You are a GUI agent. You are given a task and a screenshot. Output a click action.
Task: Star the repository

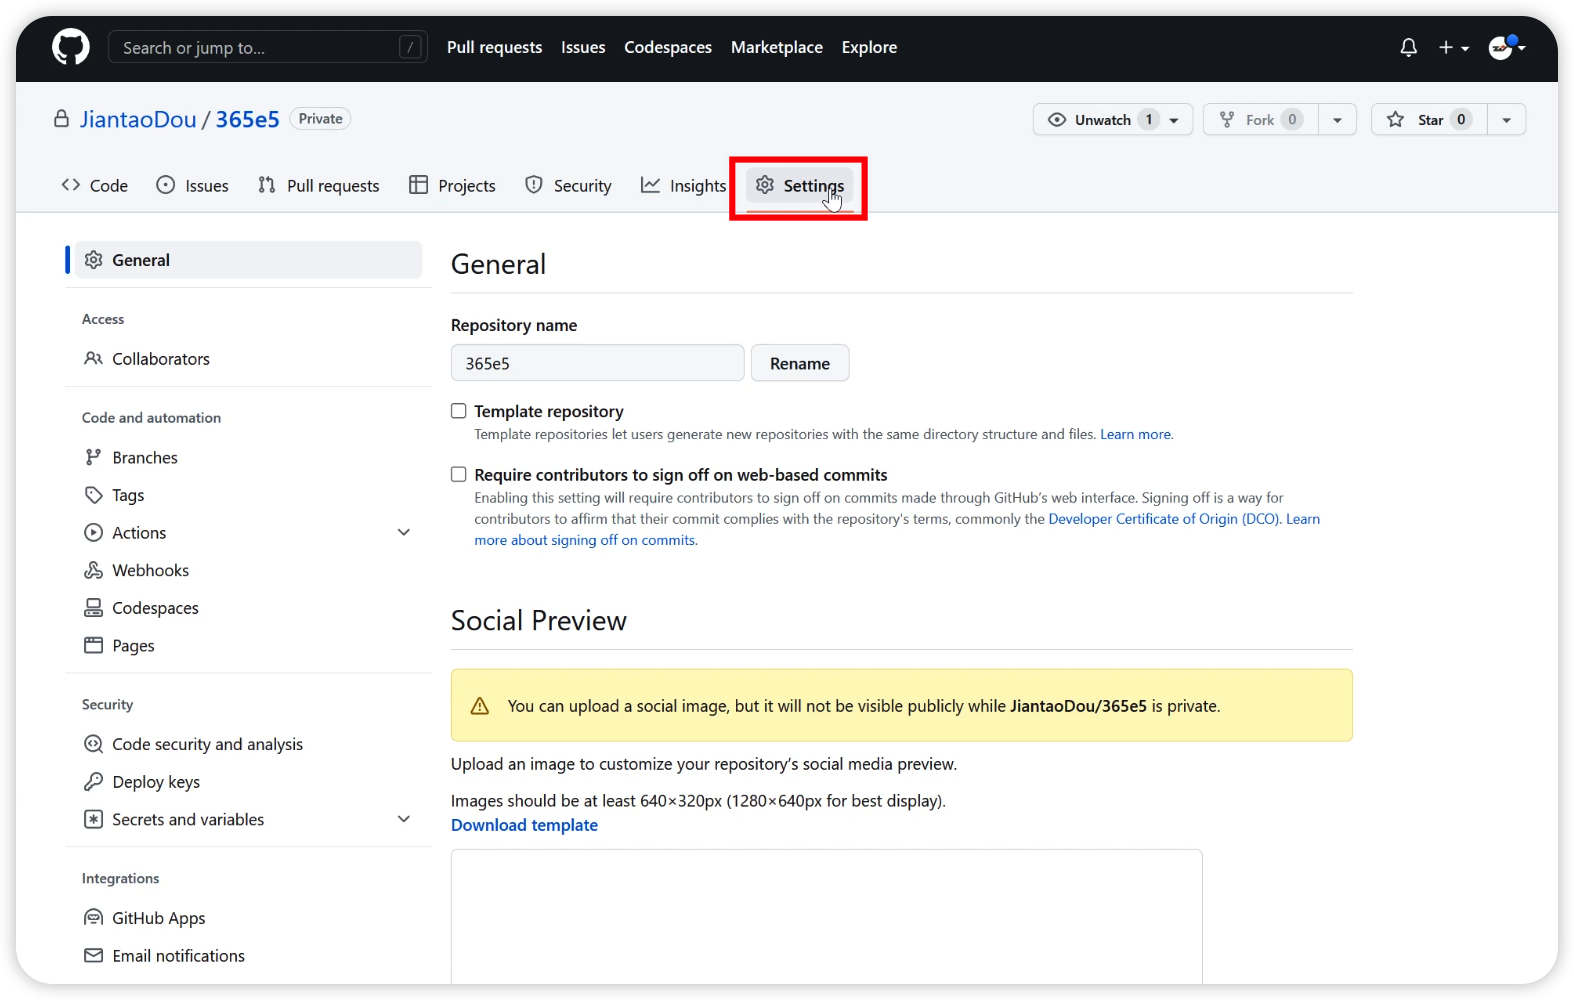[x=1429, y=119]
